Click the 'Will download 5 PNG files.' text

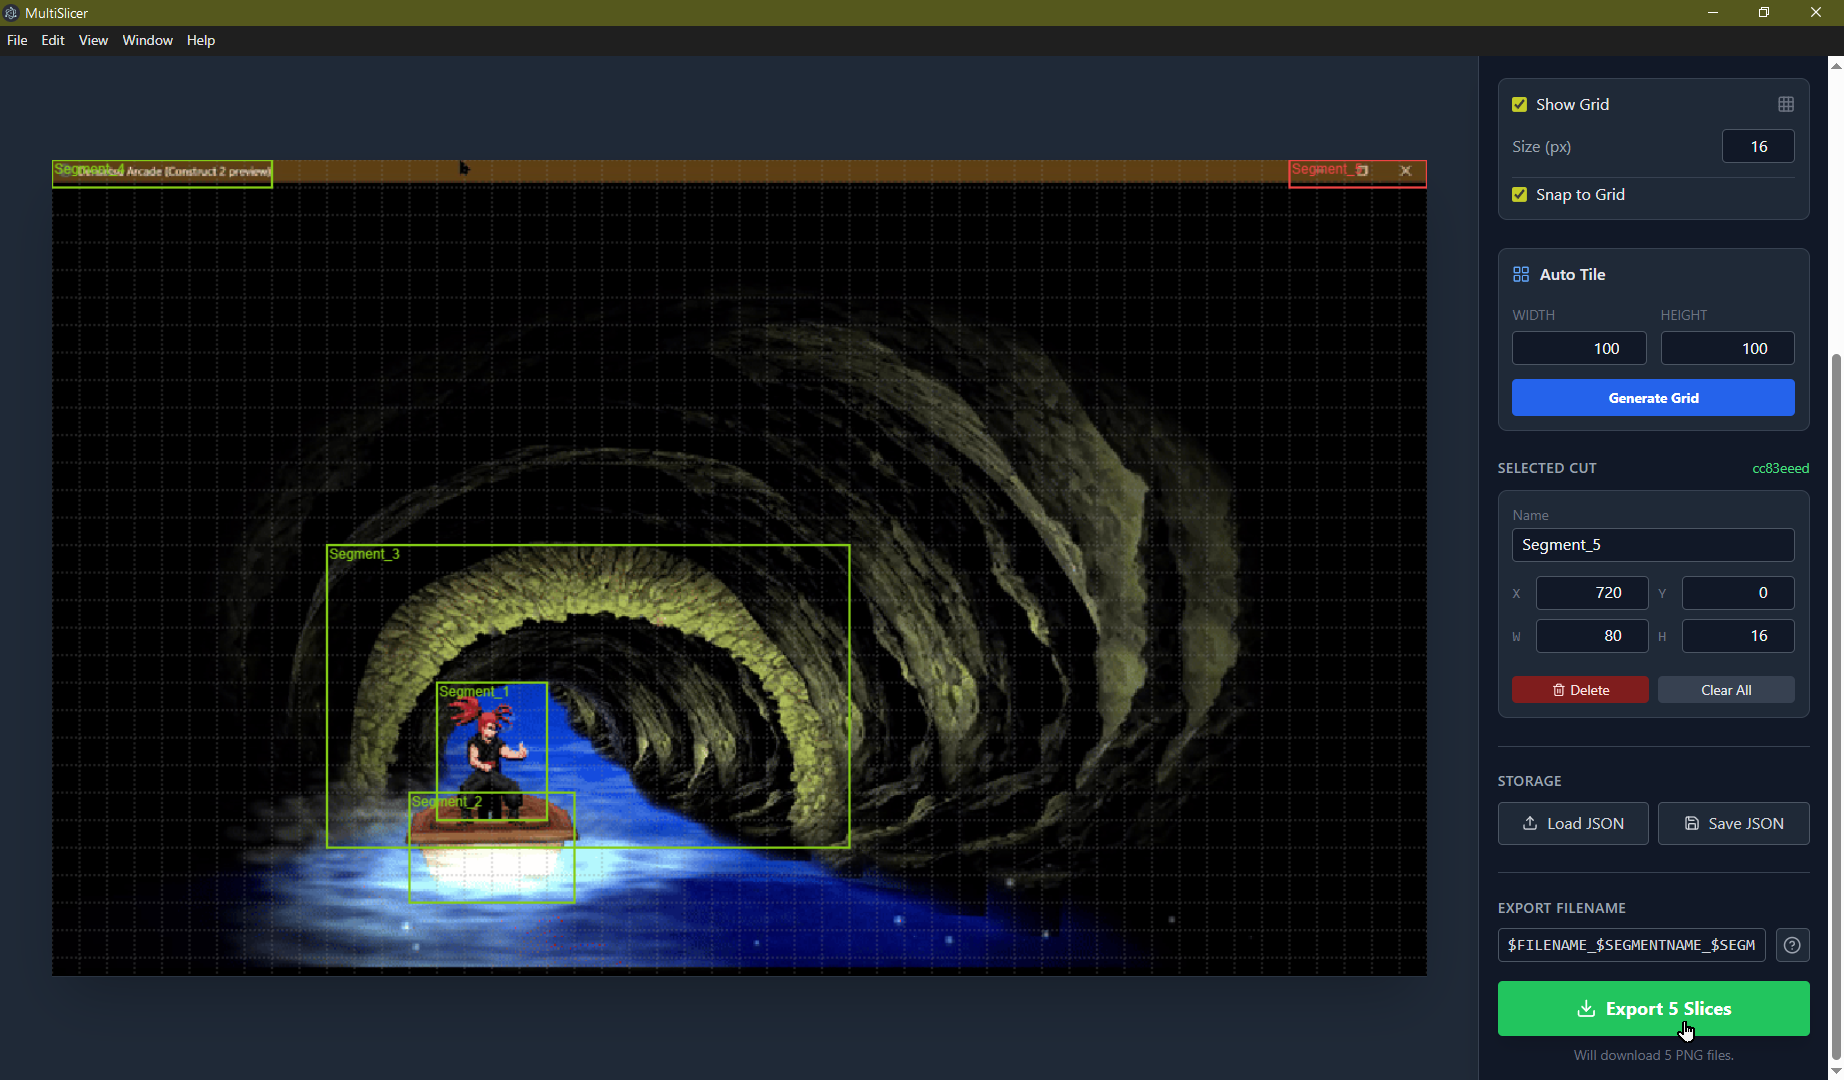click(1653, 1055)
